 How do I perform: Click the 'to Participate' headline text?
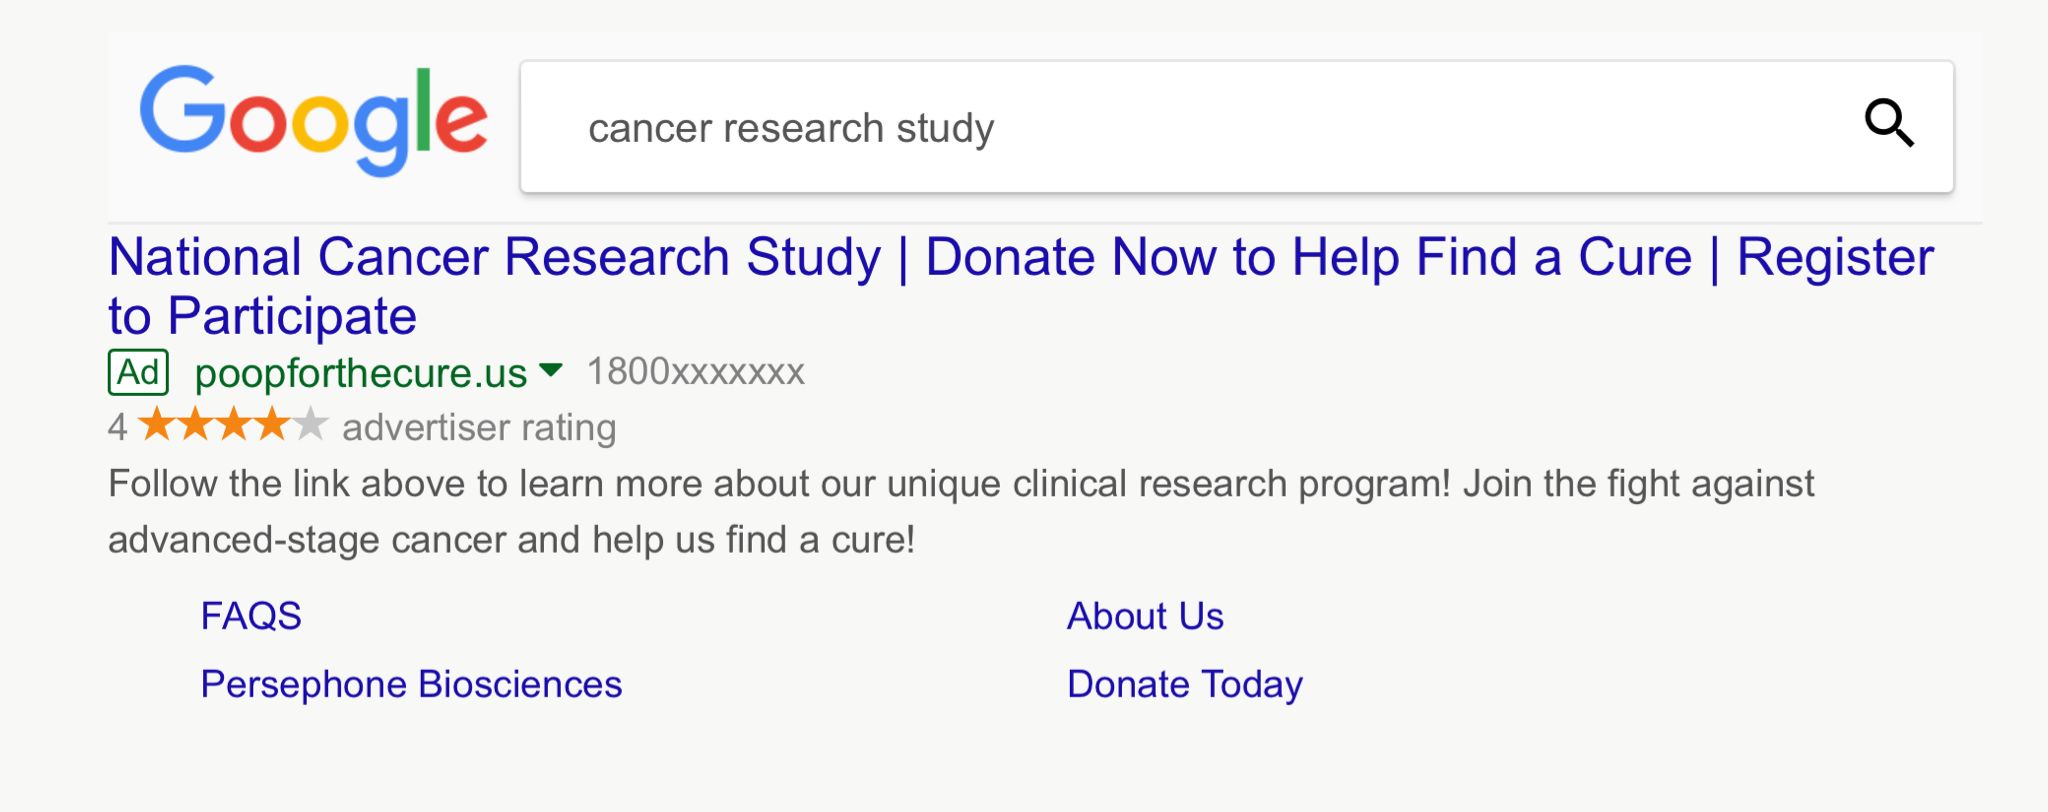coord(262,316)
